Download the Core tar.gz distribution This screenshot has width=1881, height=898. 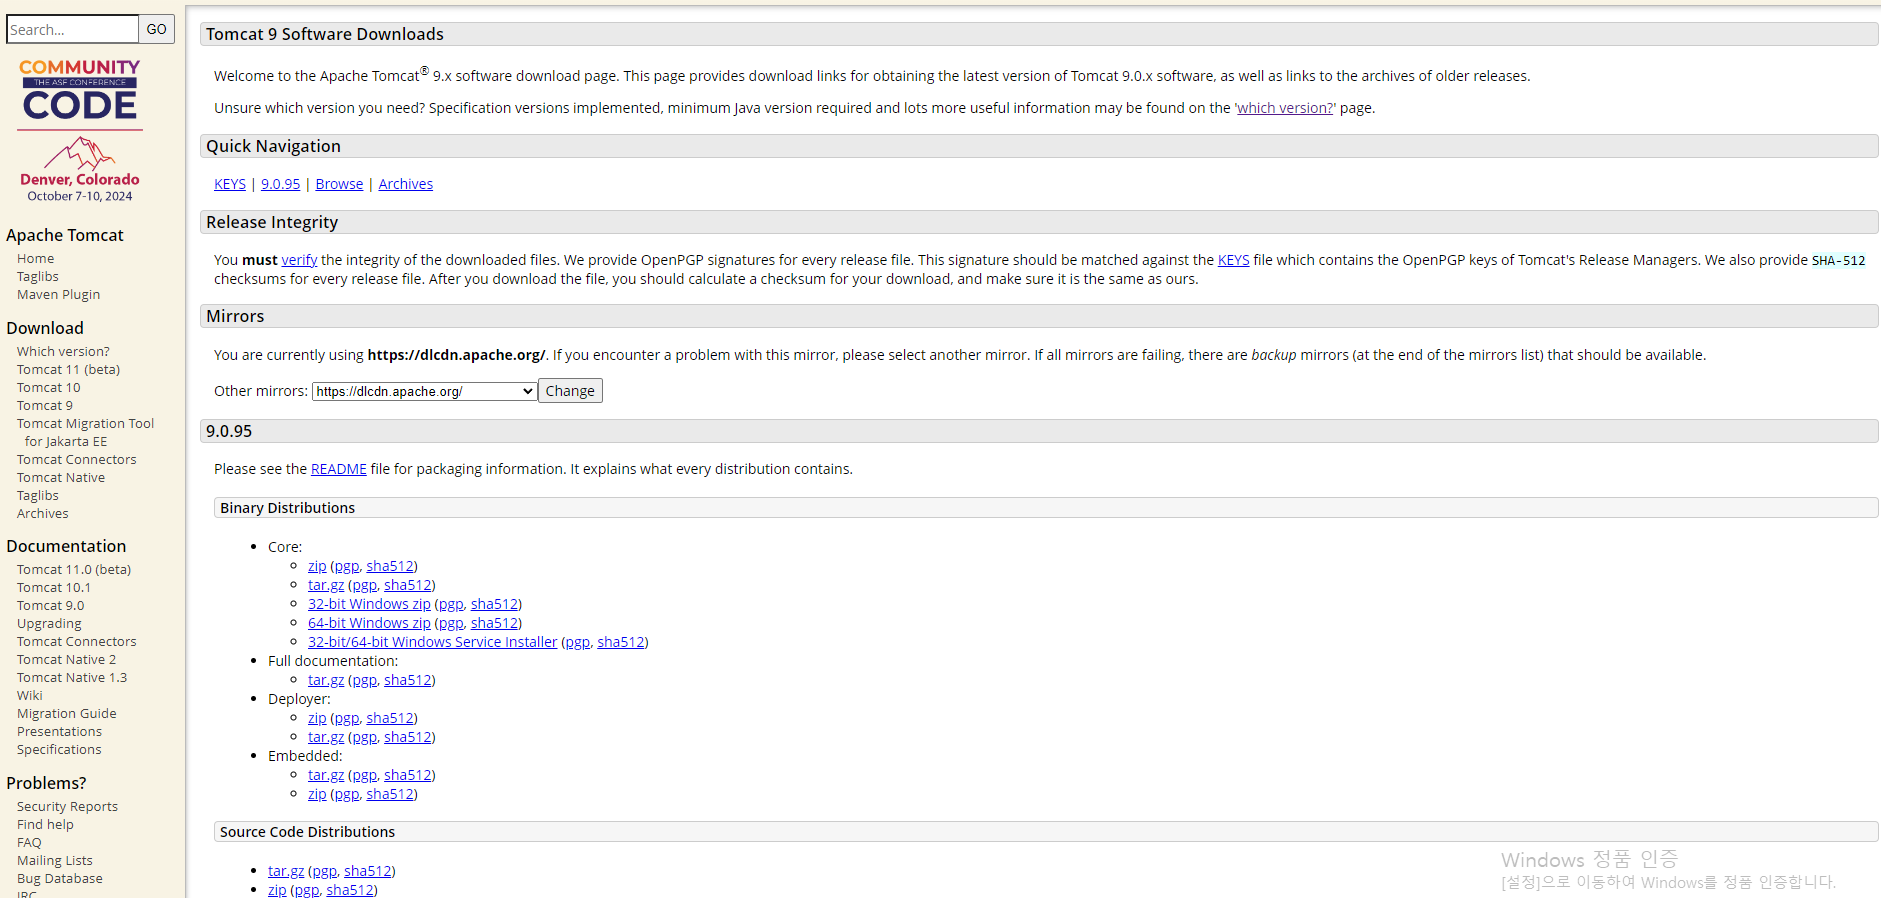click(326, 585)
